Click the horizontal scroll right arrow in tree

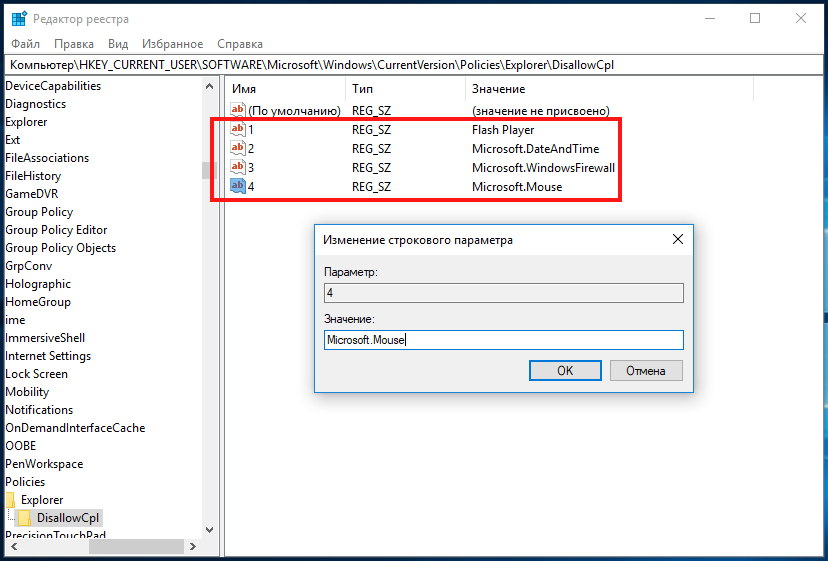pos(193,547)
